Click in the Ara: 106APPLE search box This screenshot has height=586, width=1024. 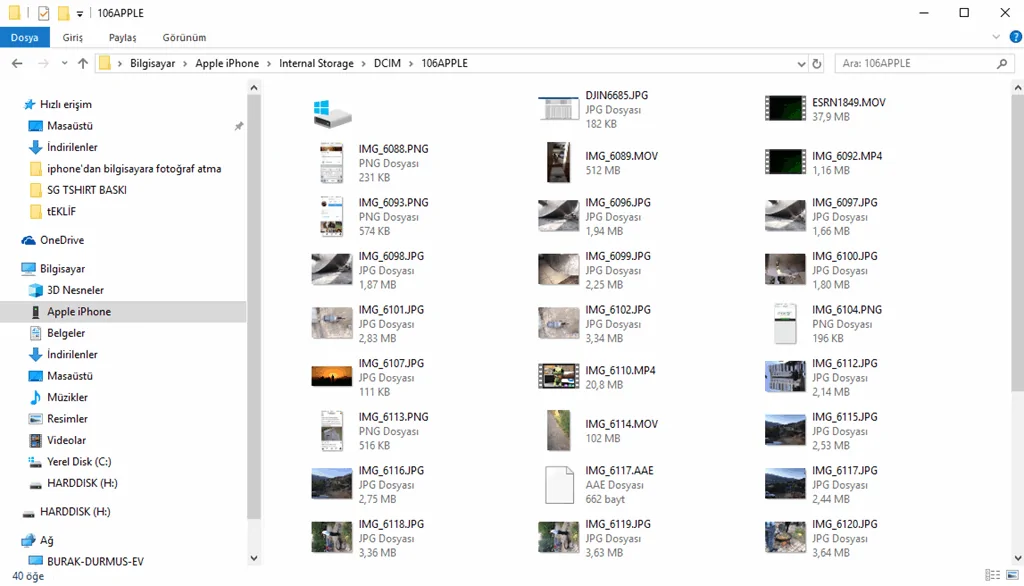pyautogui.click(x=914, y=63)
